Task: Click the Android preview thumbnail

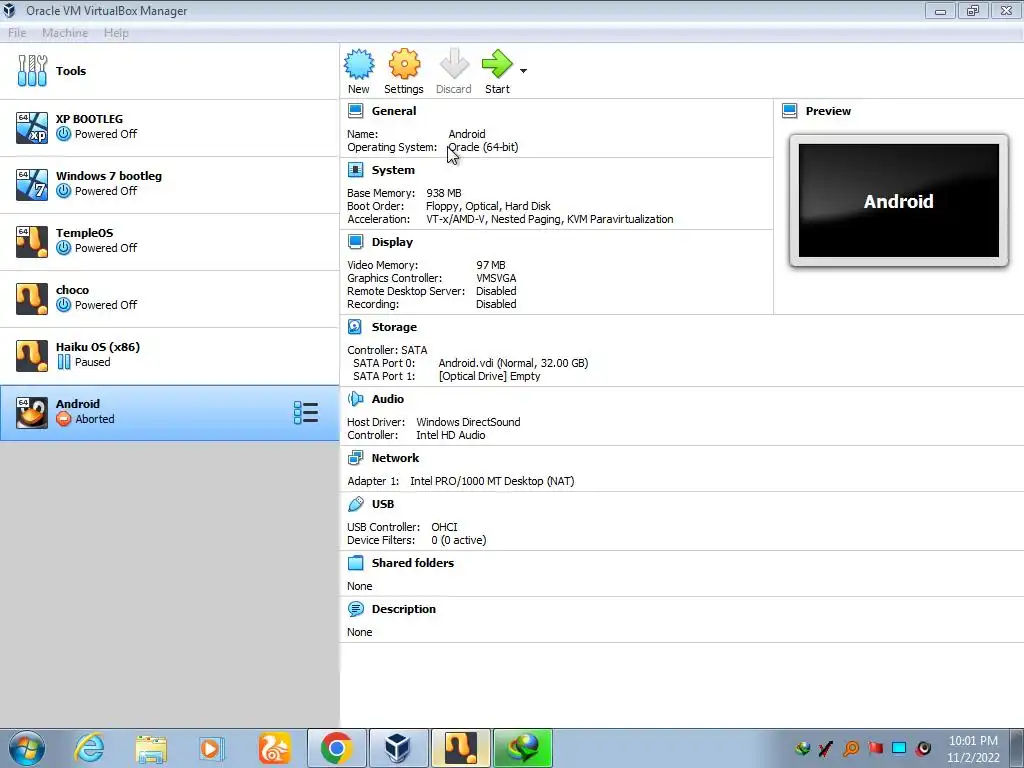Action: point(899,201)
